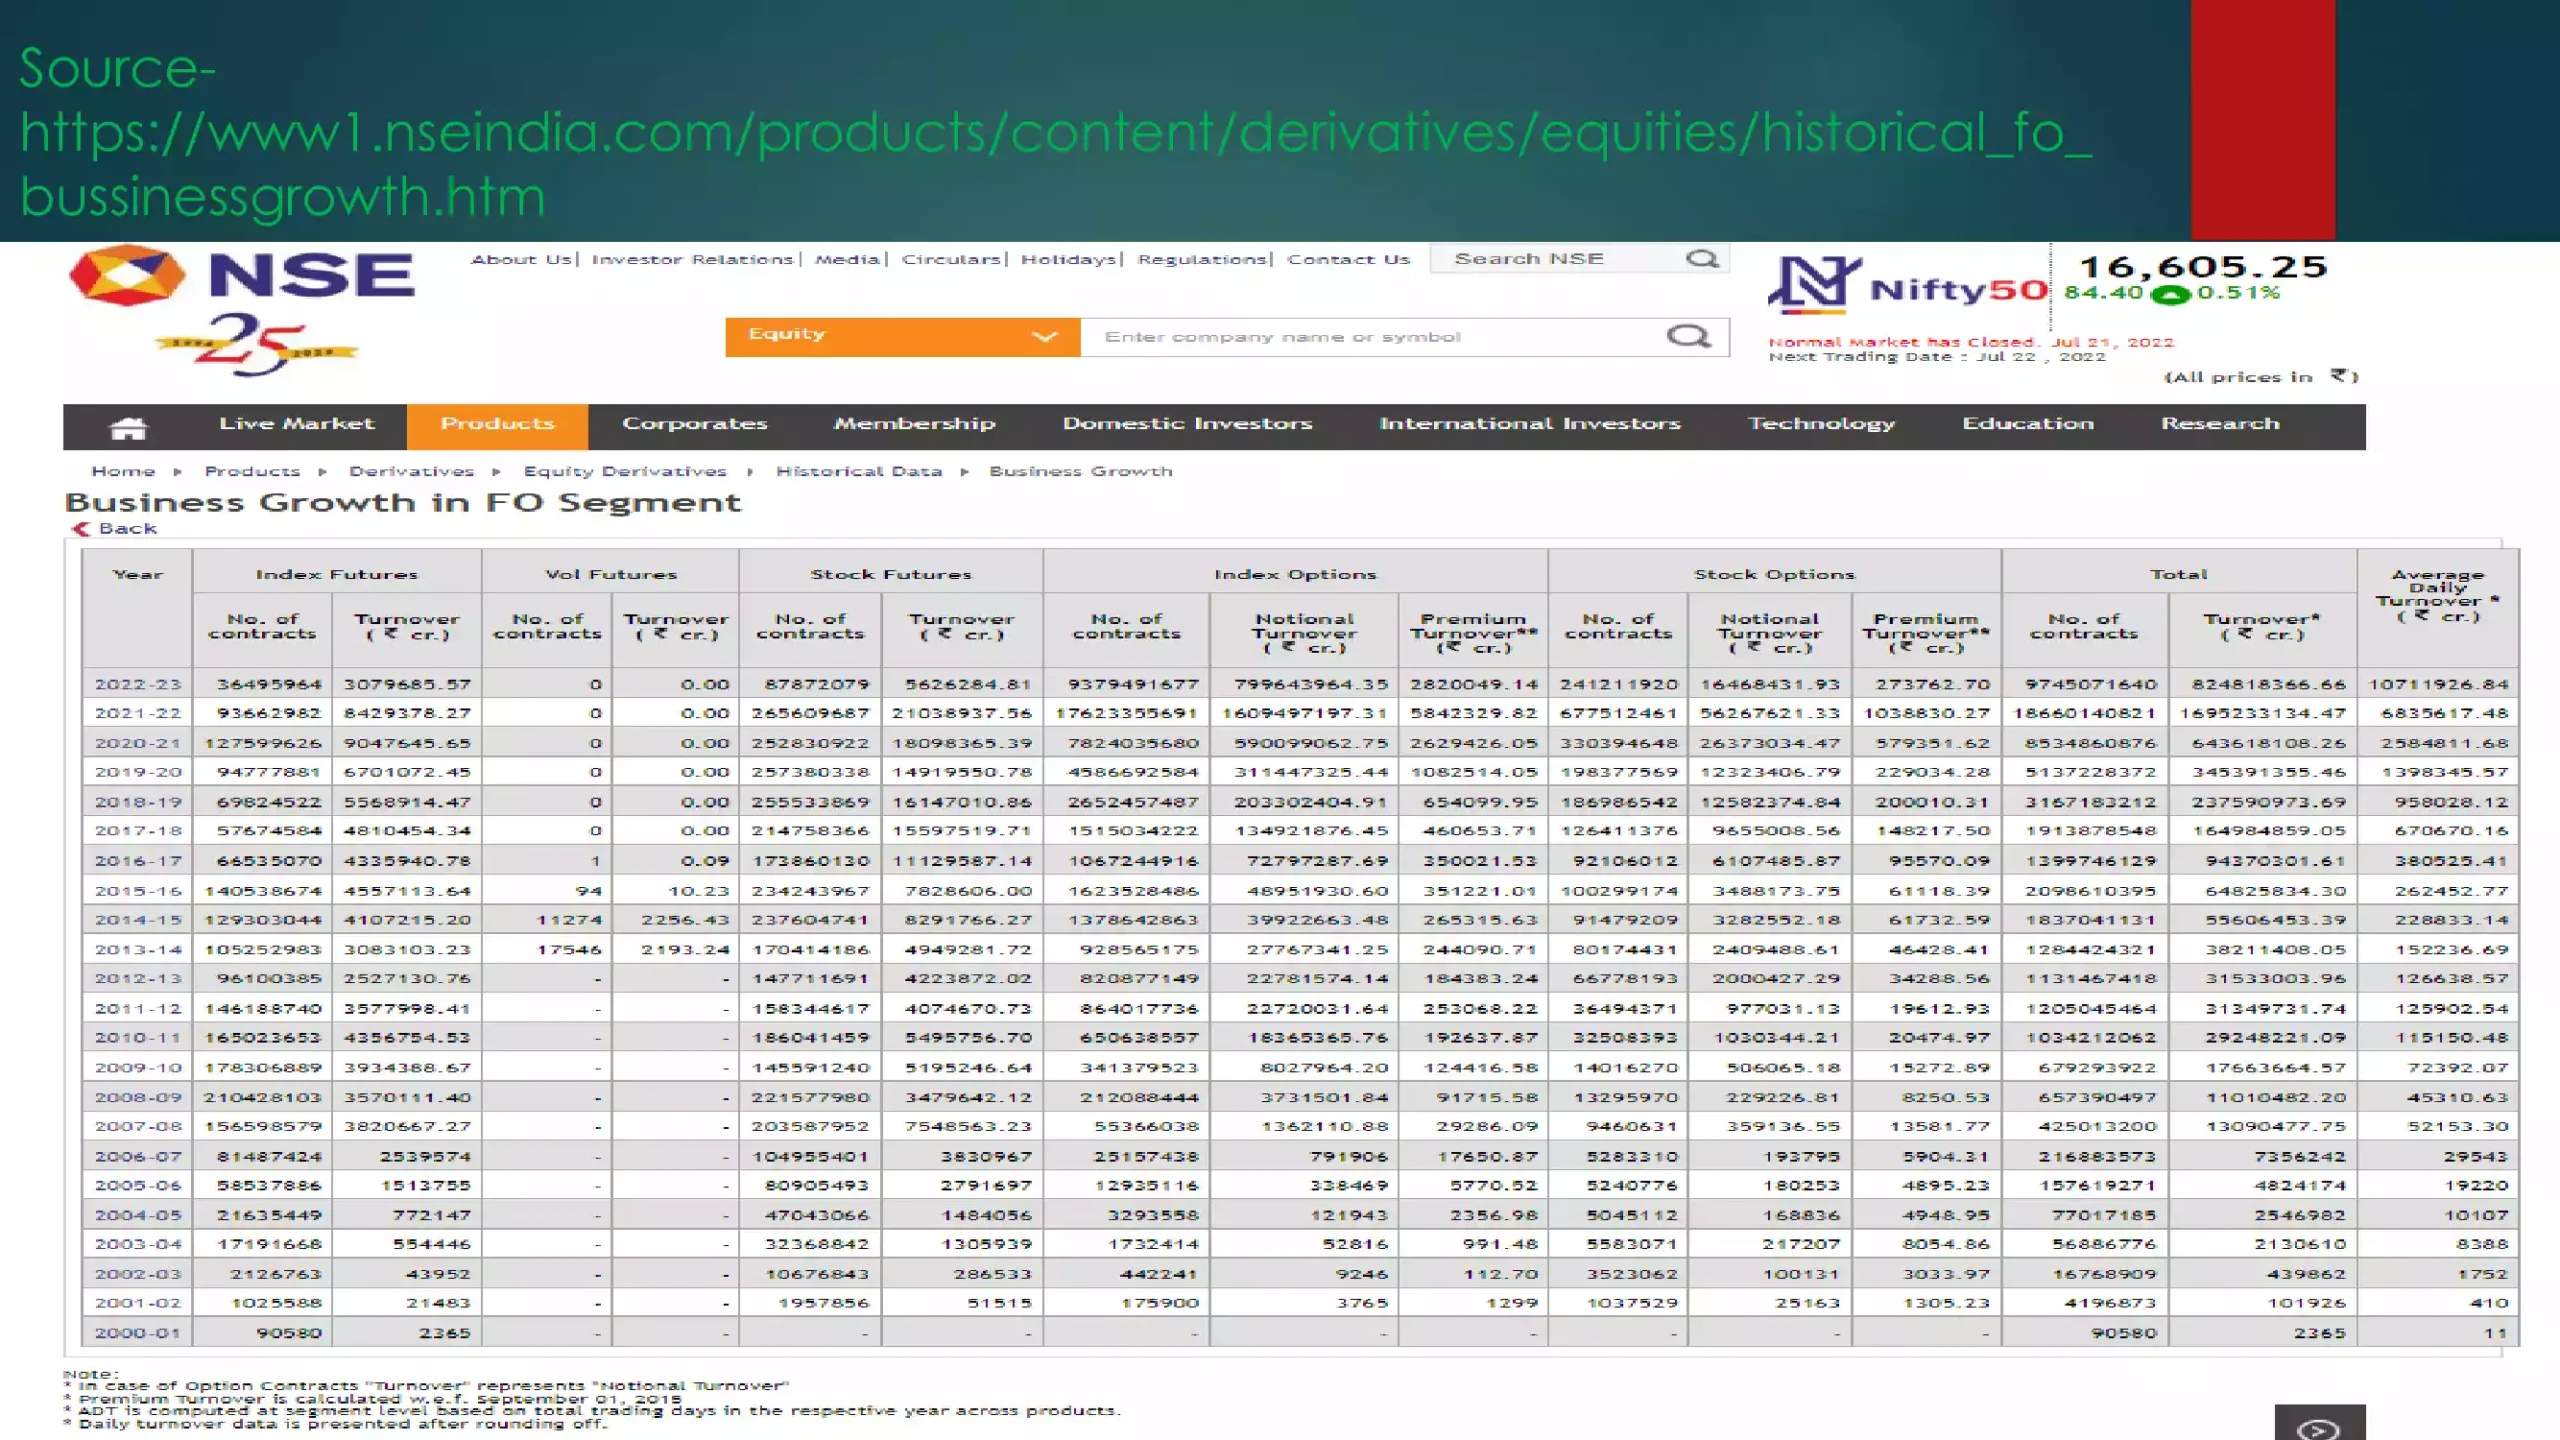Viewport: 2560px width, 1440px height.
Task: Expand the Equity dropdown
Action: pyautogui.click(x=902, y=337)
